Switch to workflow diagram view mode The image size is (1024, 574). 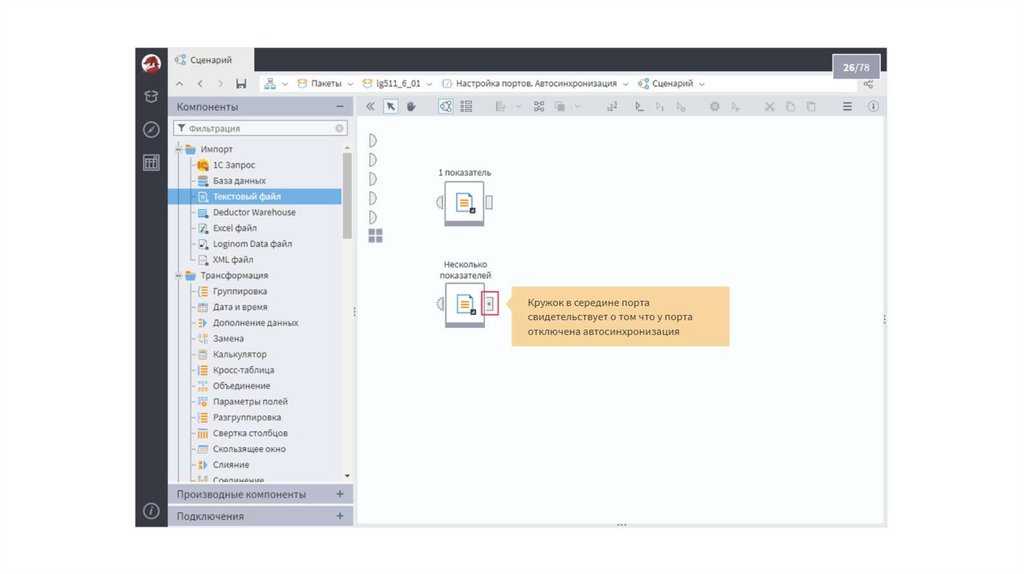pyautogui.click(x=445, y=106)
